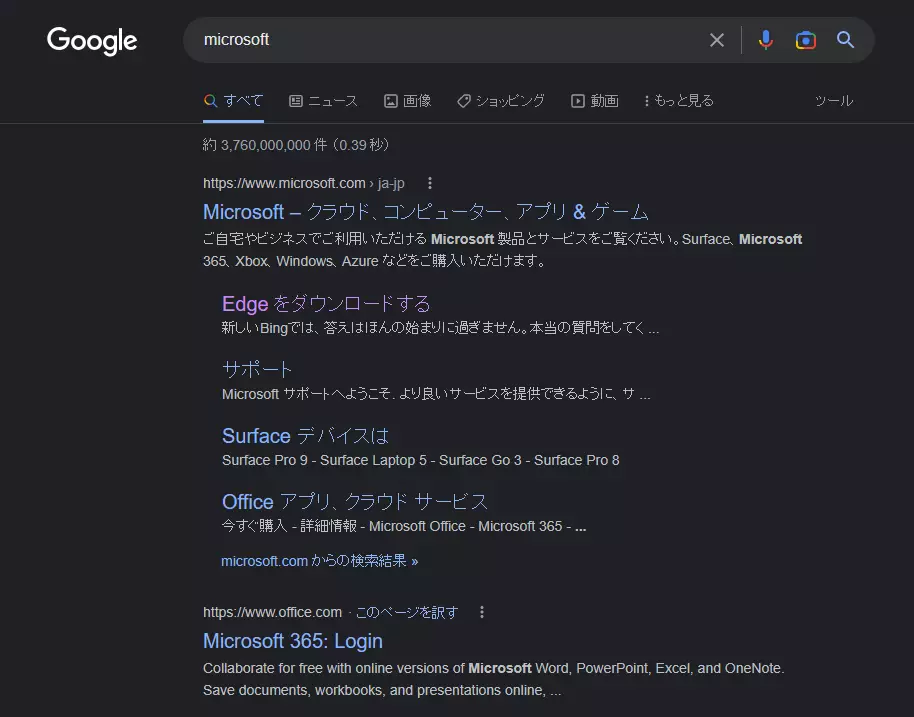Viewport: 914px width, 717px height.
Task: Click microsoft.com からの検索結果 » link
Action: click(x=319, y=561)
